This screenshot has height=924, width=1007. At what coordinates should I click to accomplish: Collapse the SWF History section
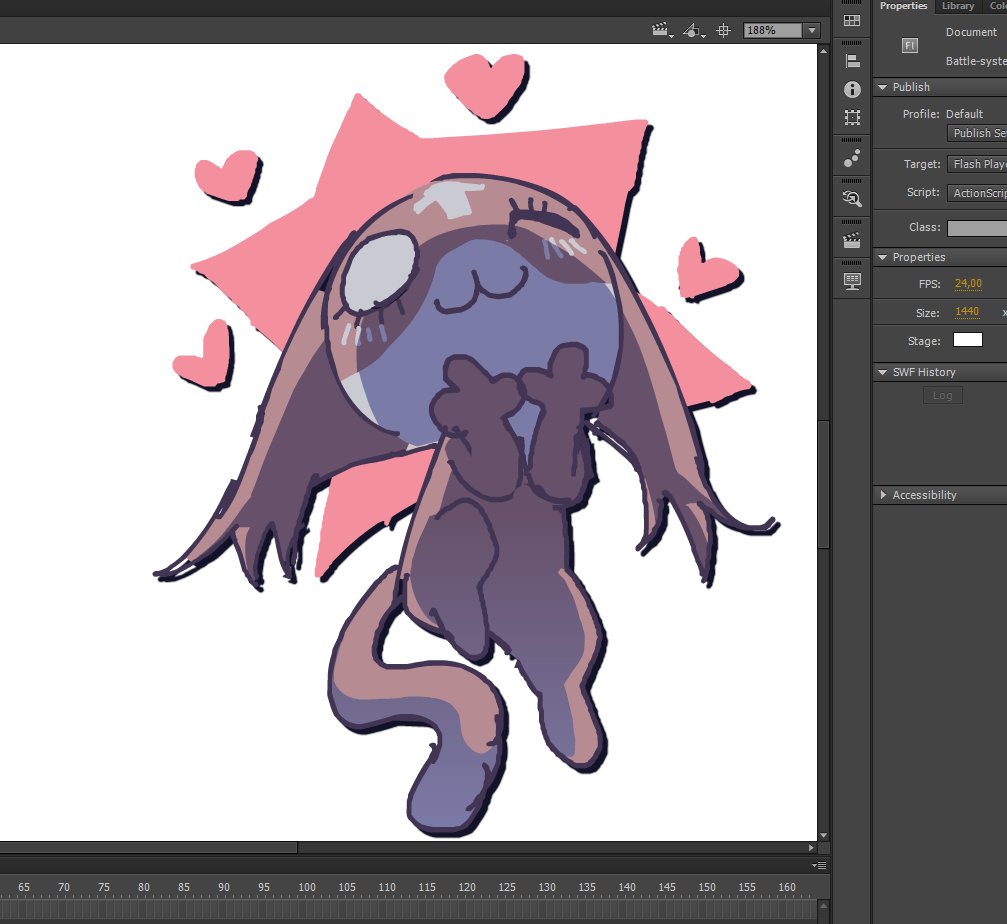tap(883, 372)
